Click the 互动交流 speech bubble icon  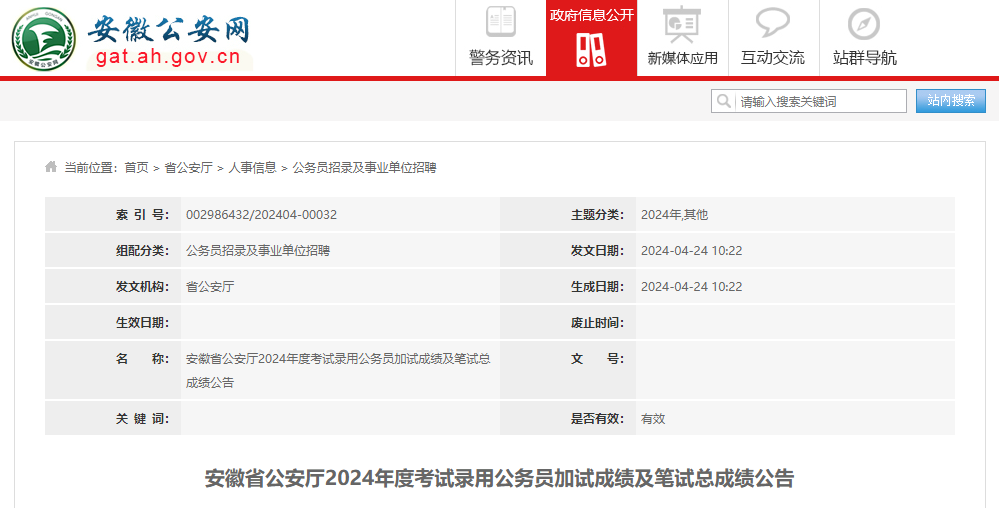pyautogui.click(x=773, y=22)
